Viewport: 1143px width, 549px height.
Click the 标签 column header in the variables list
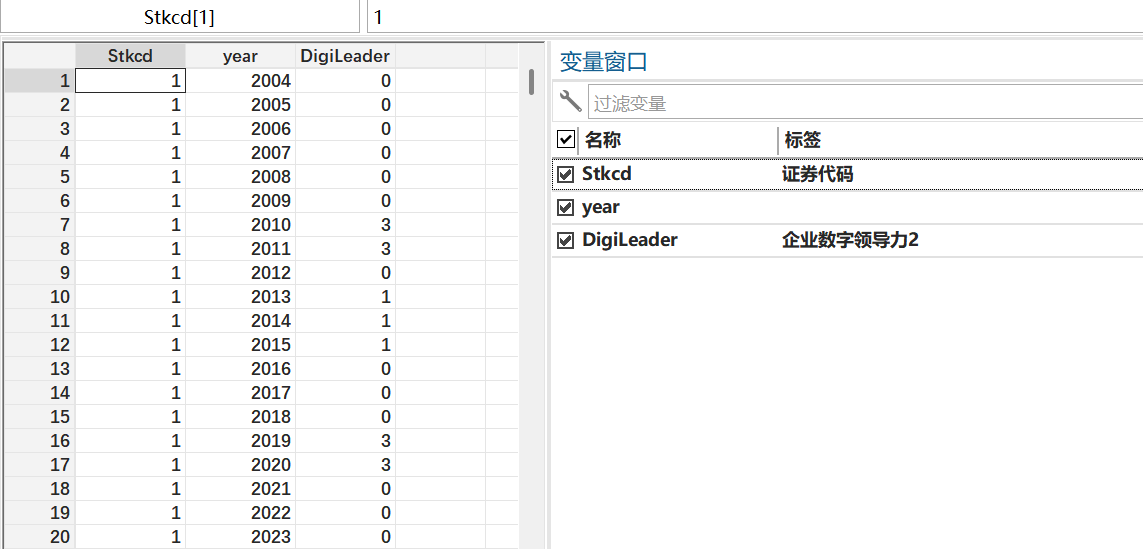tap(803, 140)
